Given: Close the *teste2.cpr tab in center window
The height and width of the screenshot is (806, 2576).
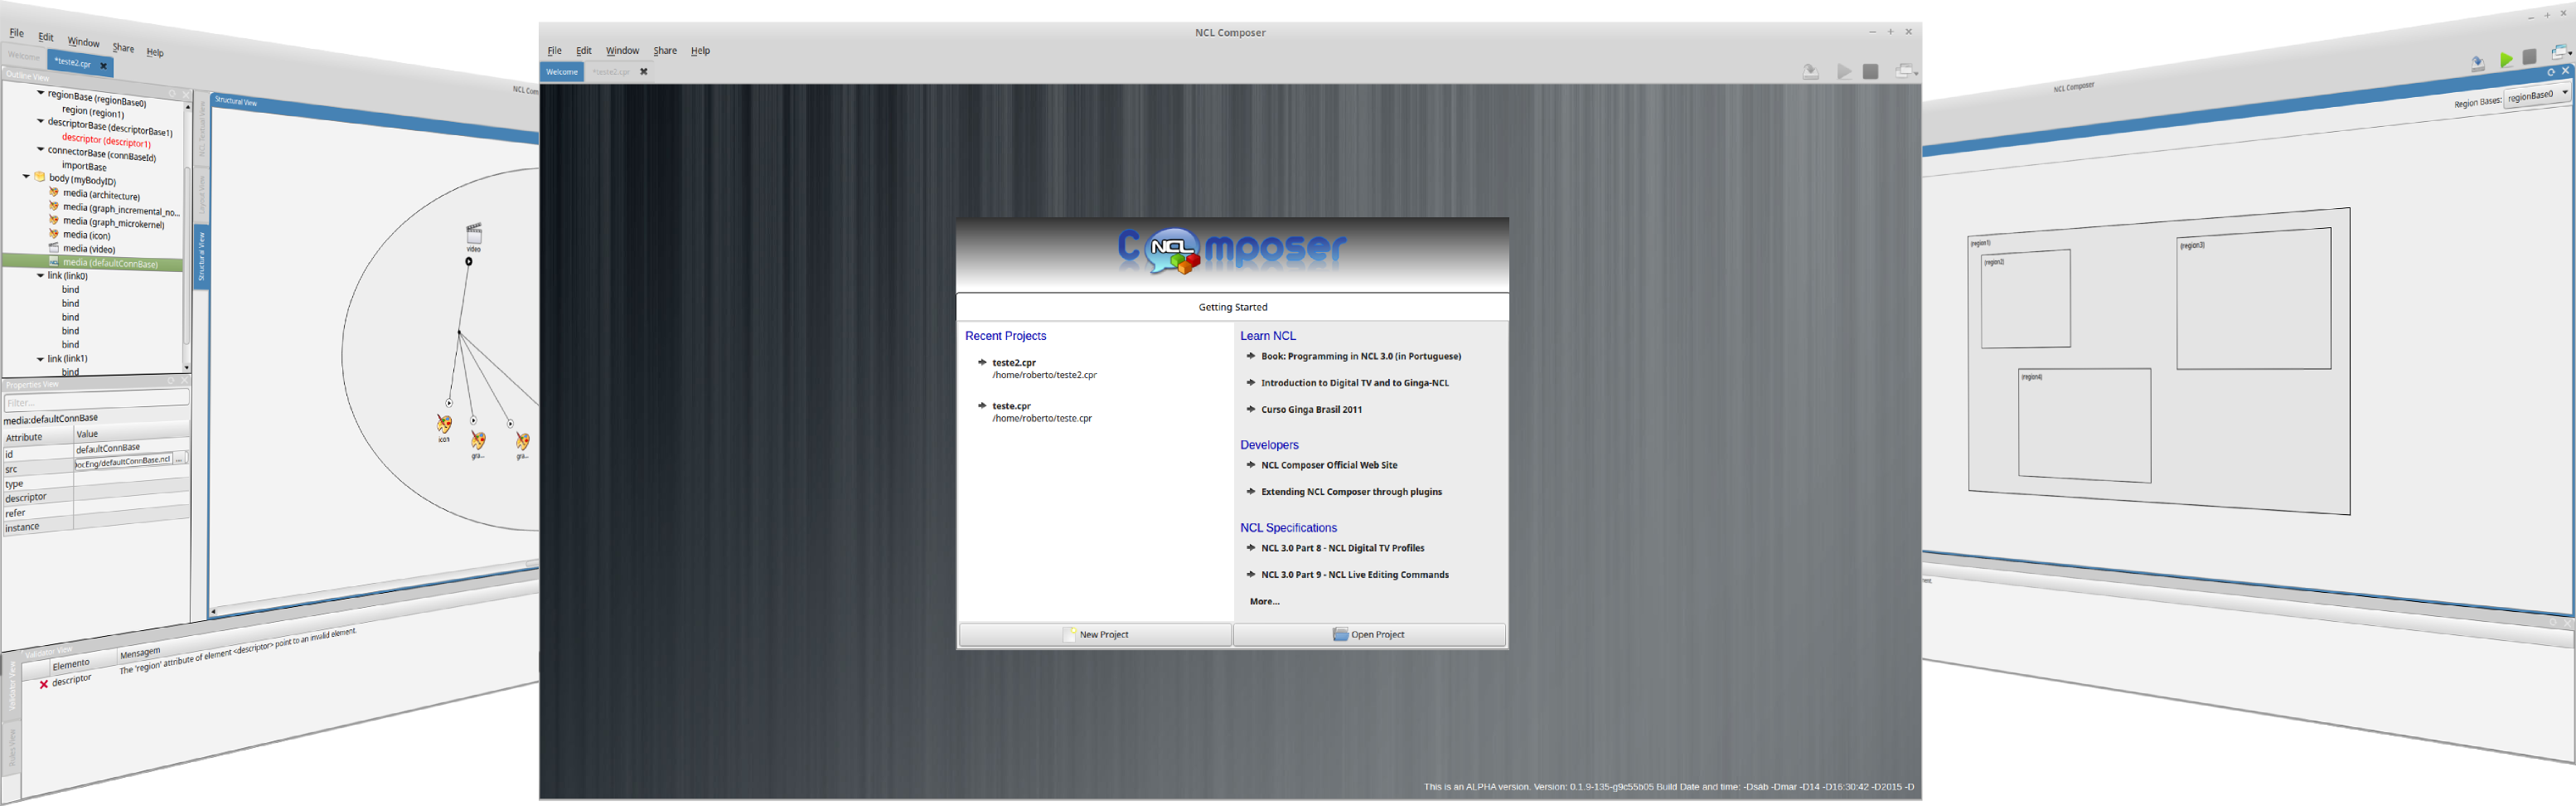Looking at the screenshot, I should click(644, 72).
